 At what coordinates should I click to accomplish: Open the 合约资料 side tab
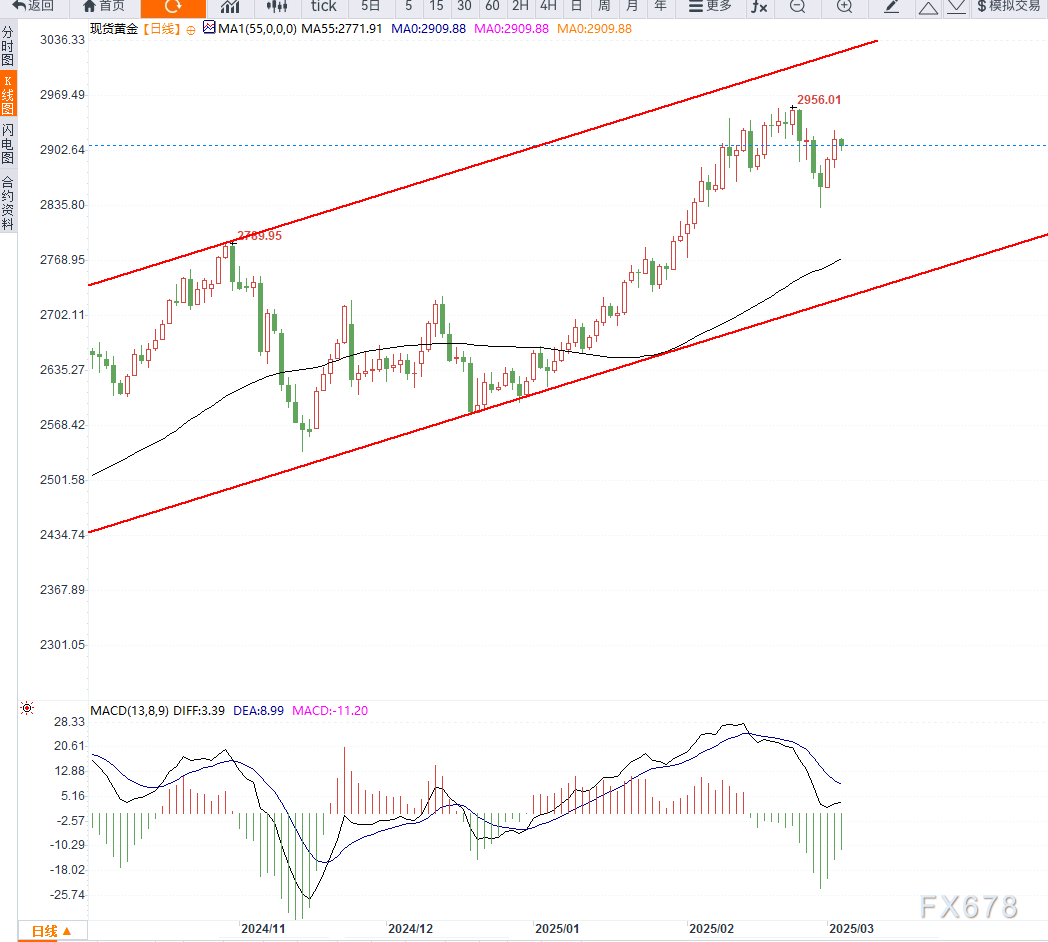coord(8,203)
